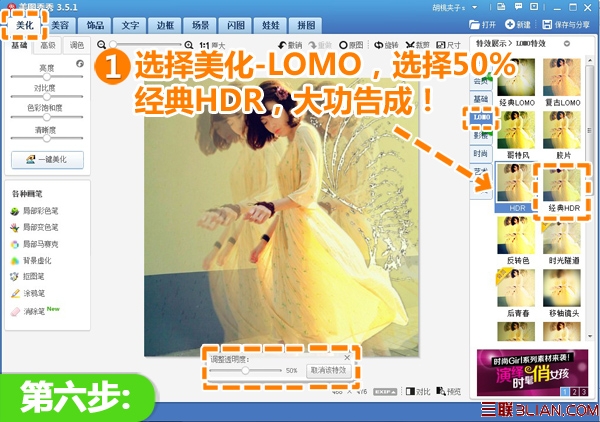Screen dimensions: 600x422
Task: Go to the 闪图 animated image tab
Action: (x=236, y=26)
